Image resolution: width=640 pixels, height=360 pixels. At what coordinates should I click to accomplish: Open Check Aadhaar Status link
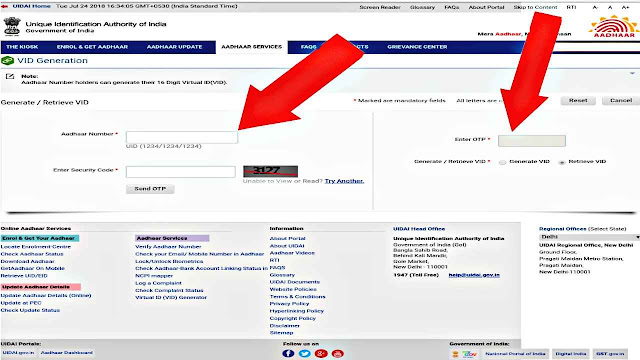(32, 254)
